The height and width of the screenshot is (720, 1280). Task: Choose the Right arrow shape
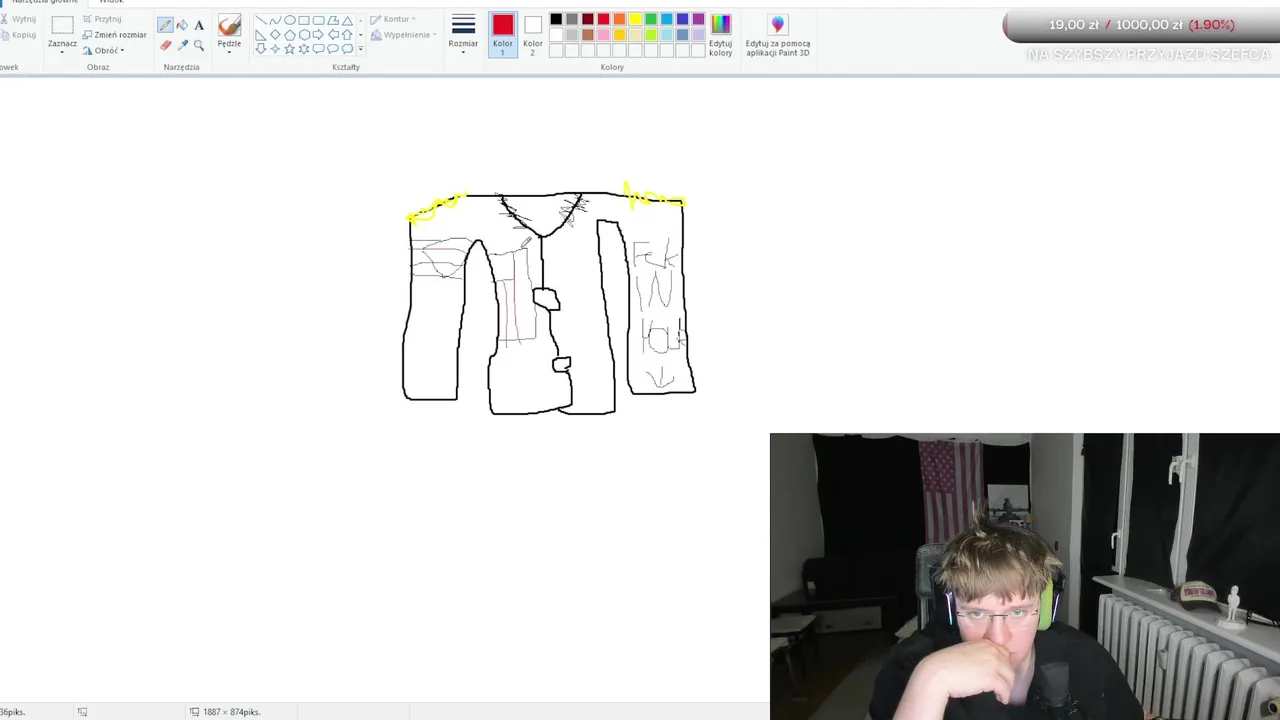point(318,35)
